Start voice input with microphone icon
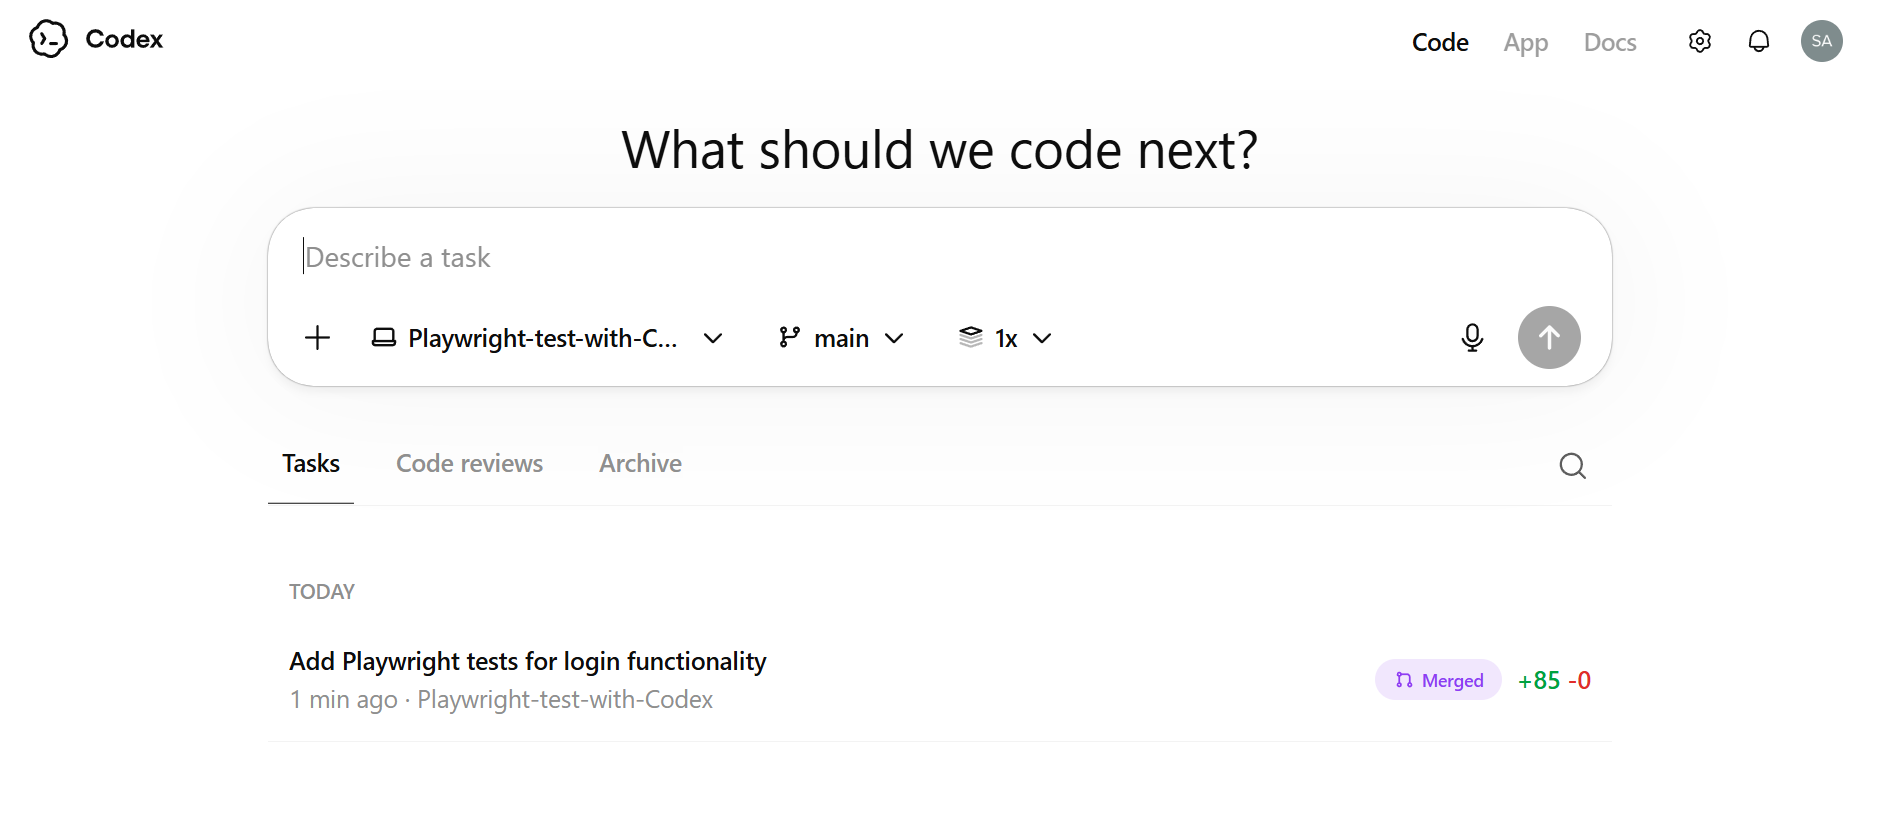The height and width of the screenshot is (818, 1898). [1471, 338]
